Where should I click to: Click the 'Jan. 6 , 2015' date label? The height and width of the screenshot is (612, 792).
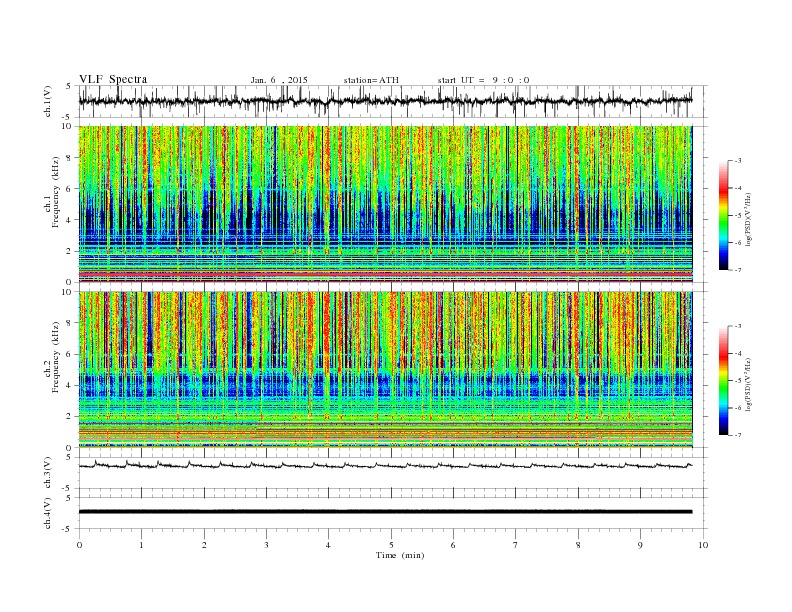(279, 80)
